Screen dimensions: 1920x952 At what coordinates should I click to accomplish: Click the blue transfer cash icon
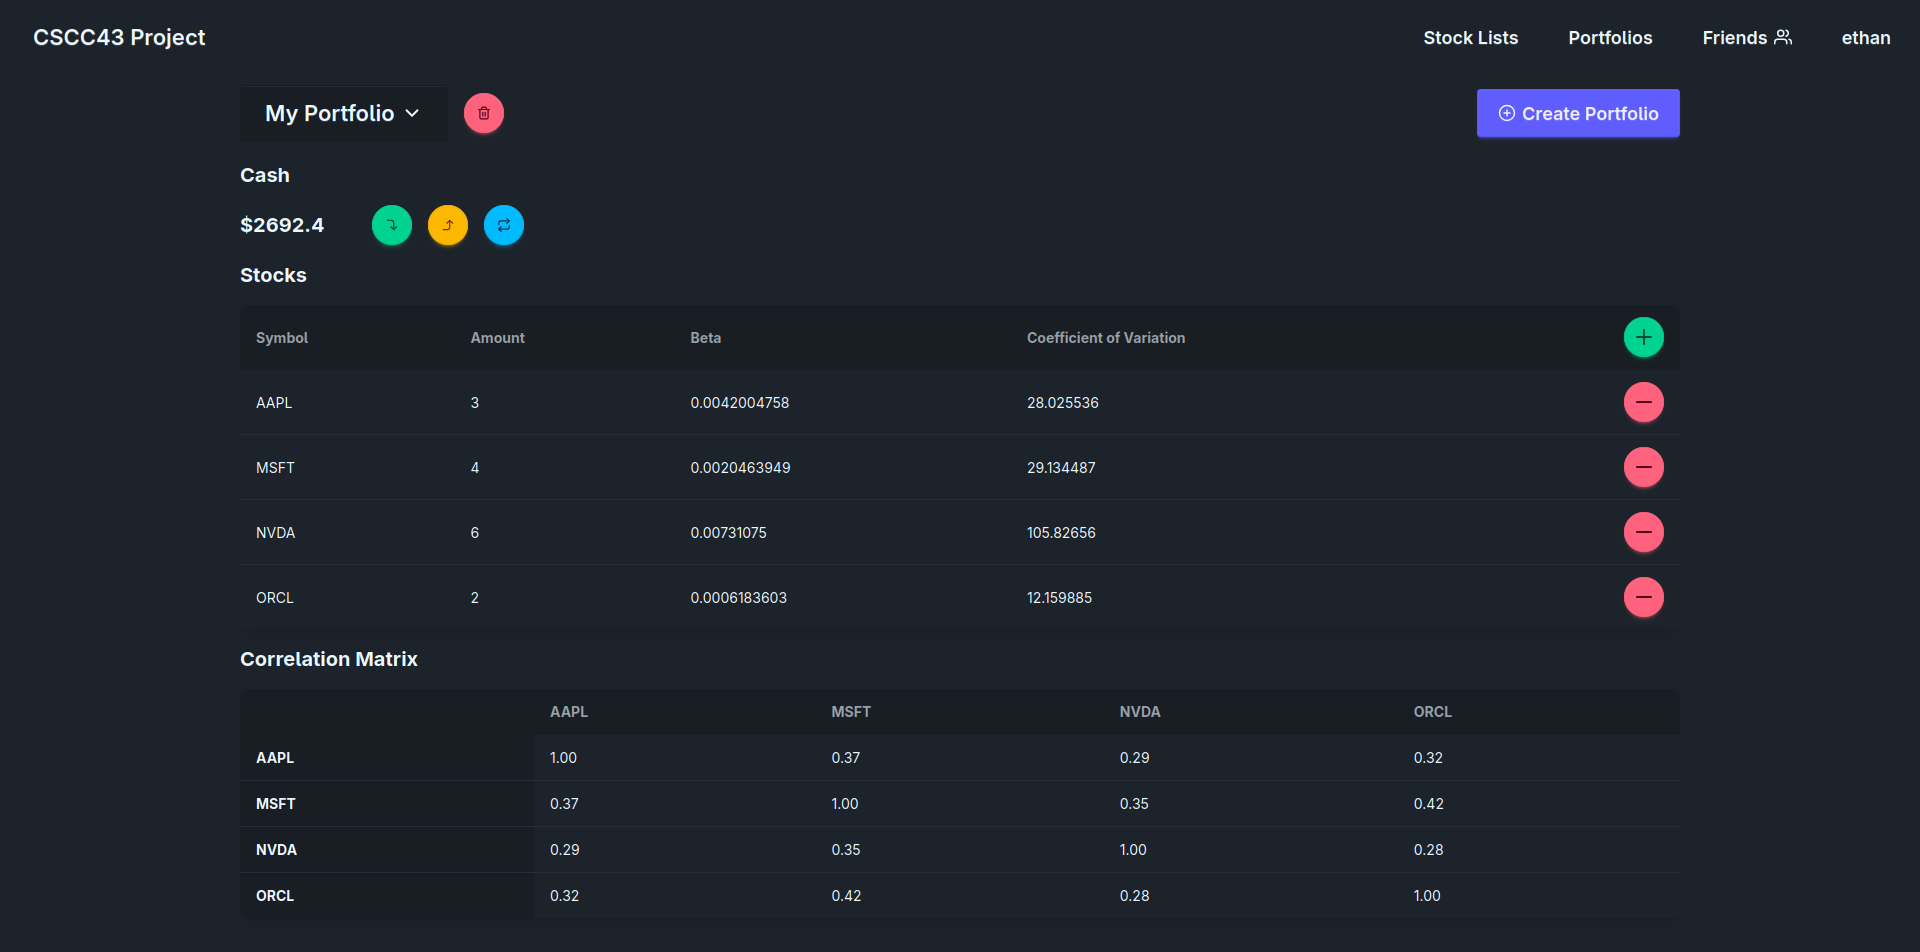pos(504,225)
